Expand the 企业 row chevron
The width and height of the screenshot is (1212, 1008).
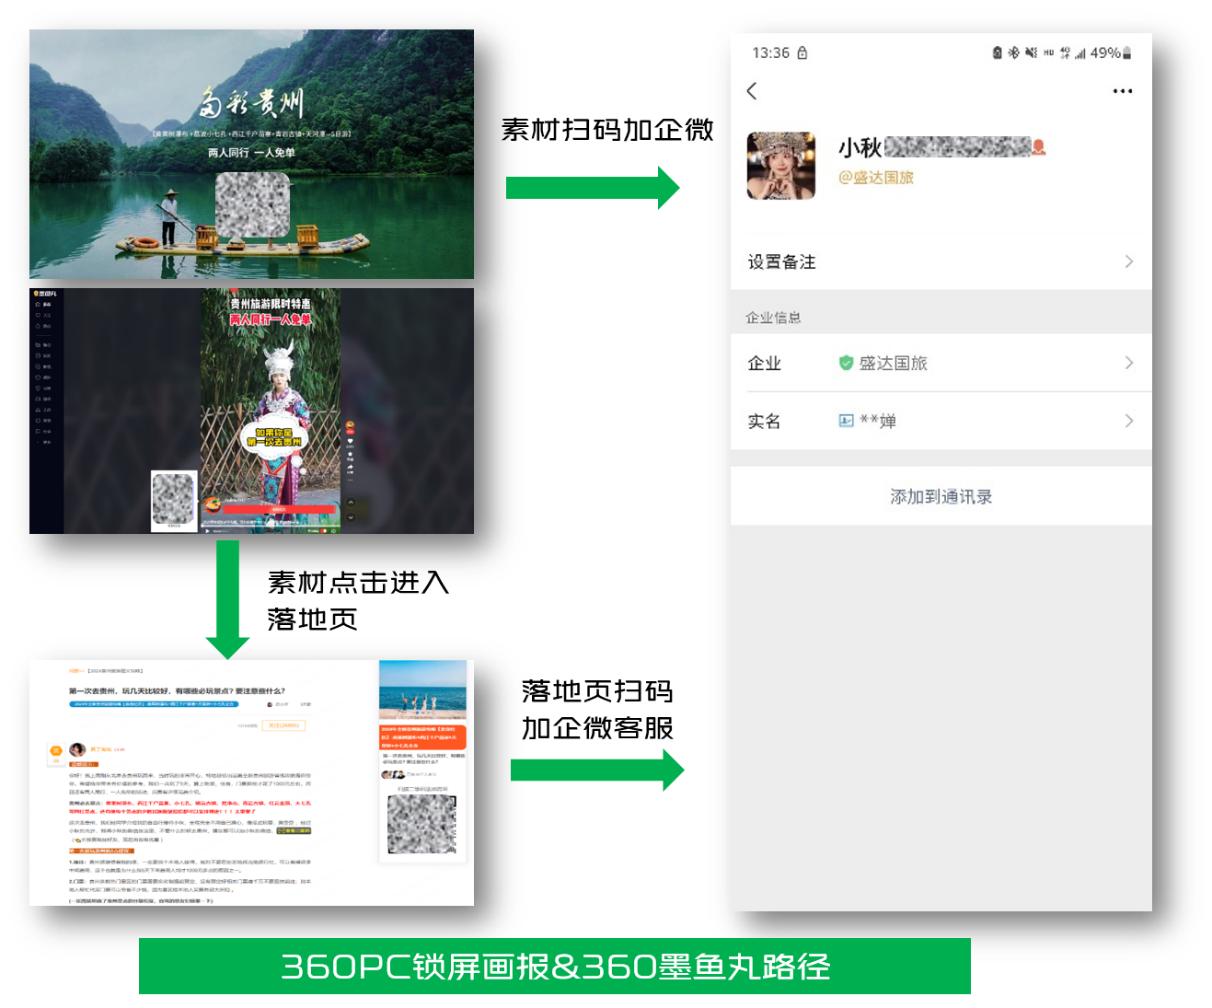(1129, 363)
